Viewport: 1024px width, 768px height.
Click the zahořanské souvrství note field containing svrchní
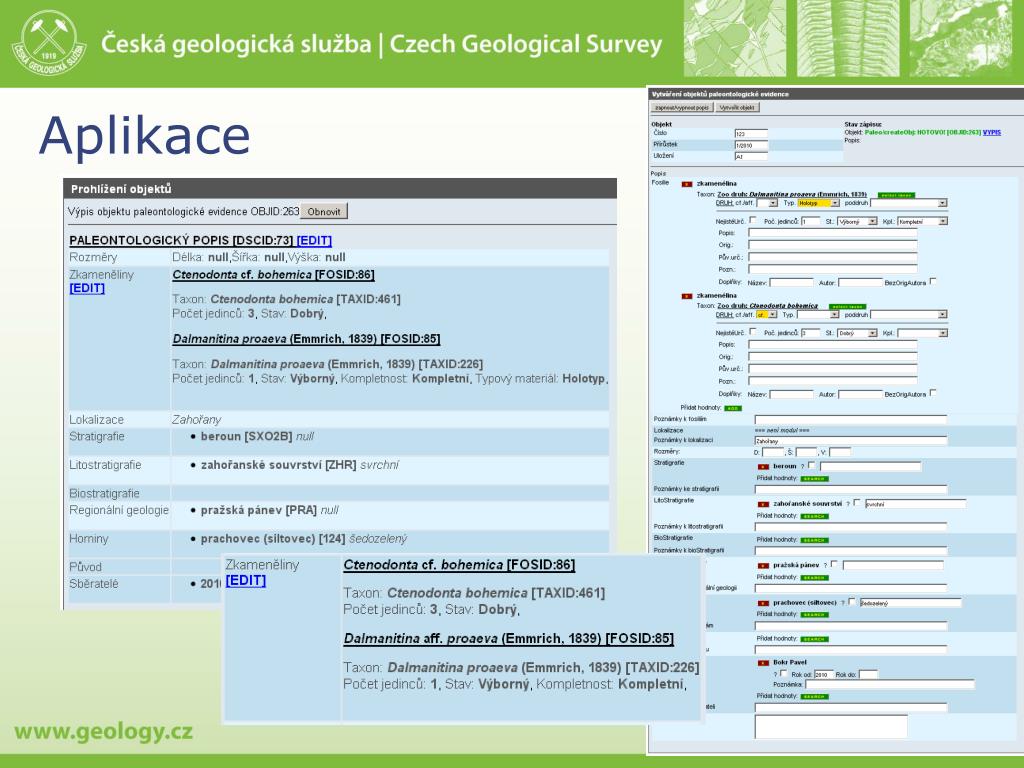click(x=916, y=504)
